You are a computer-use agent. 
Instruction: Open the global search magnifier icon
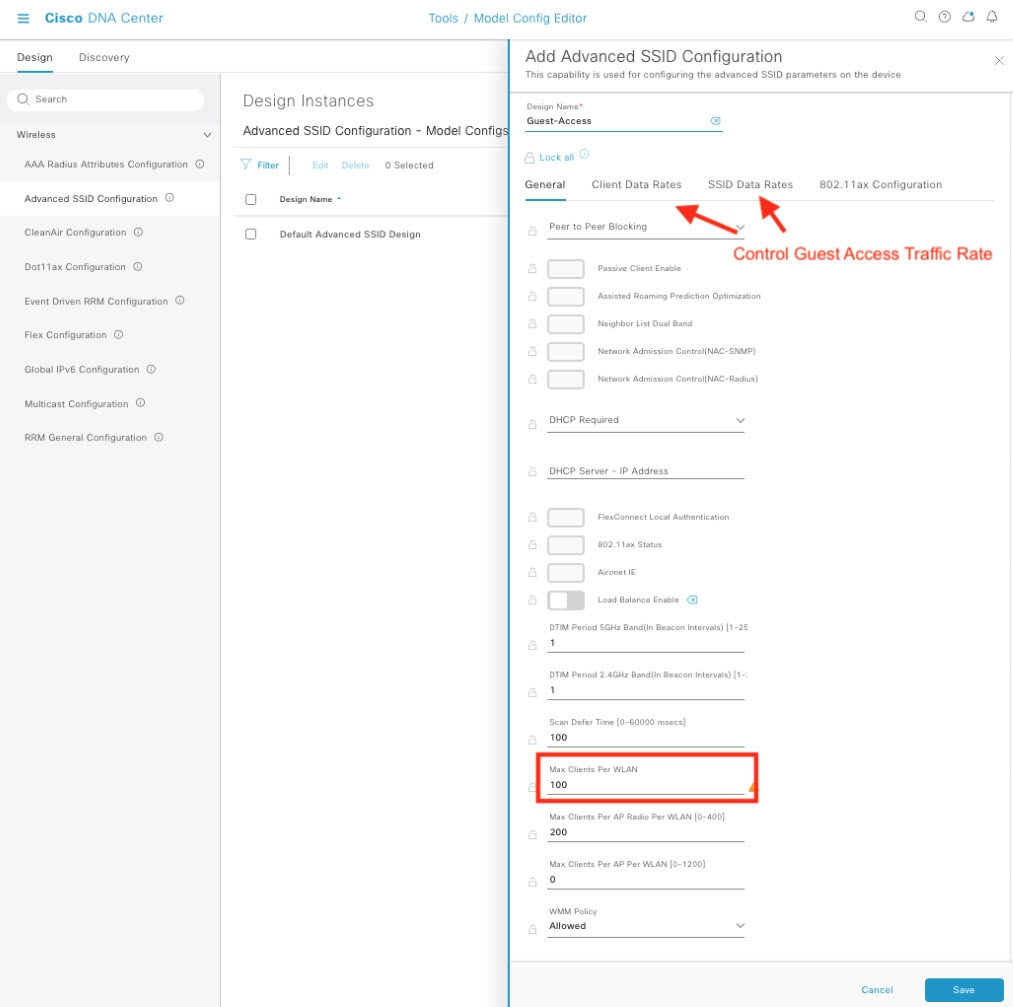tap(920, 16)
